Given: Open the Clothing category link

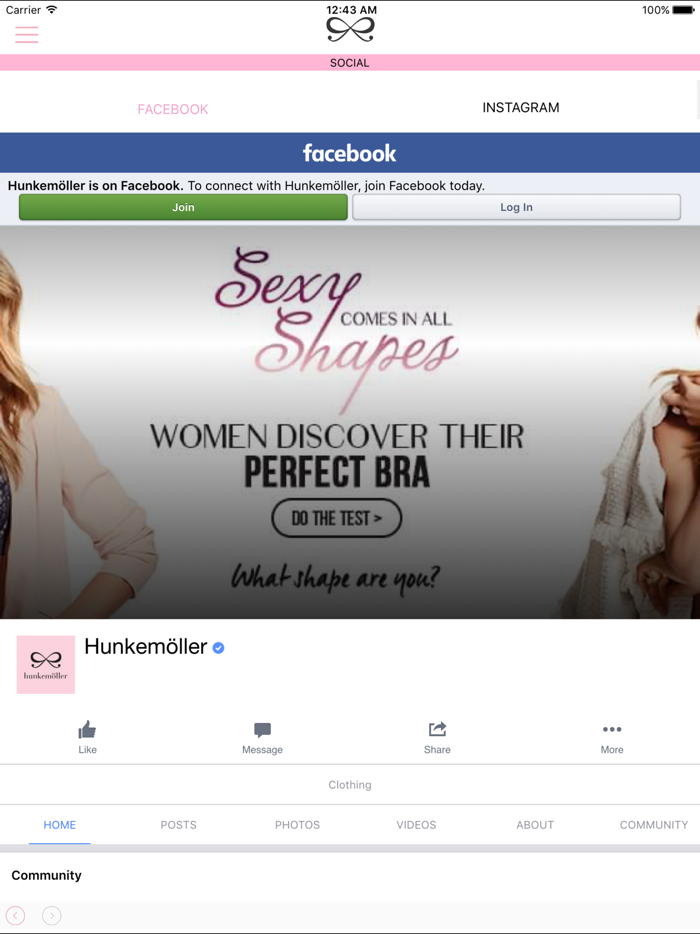Looking at the screenshot, I should pos(349,785).
